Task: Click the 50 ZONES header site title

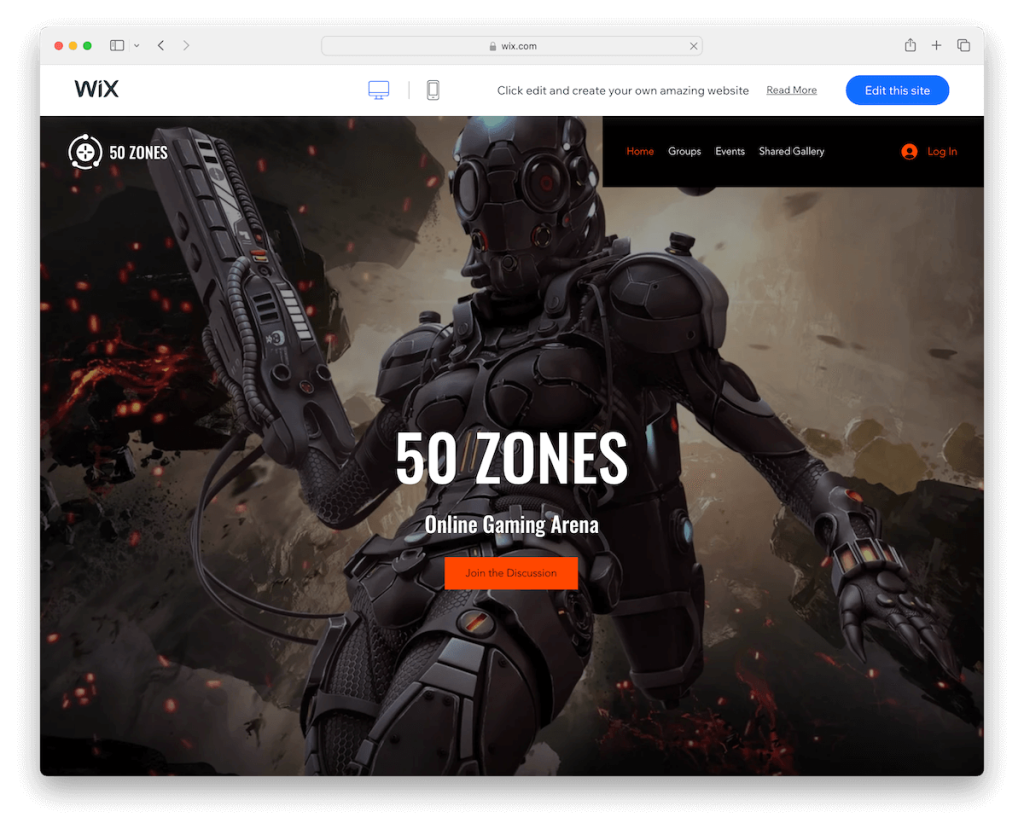Action: tap(138, 152)
